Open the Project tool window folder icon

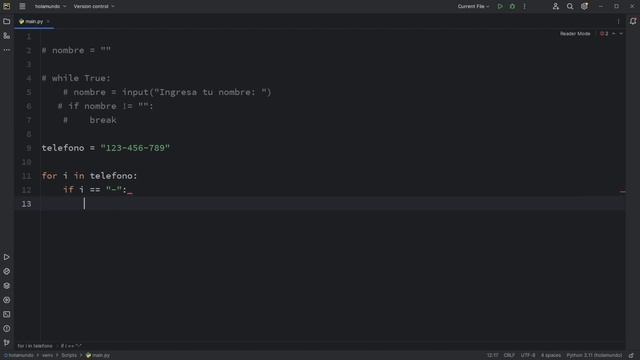click(x=7, y=21)
